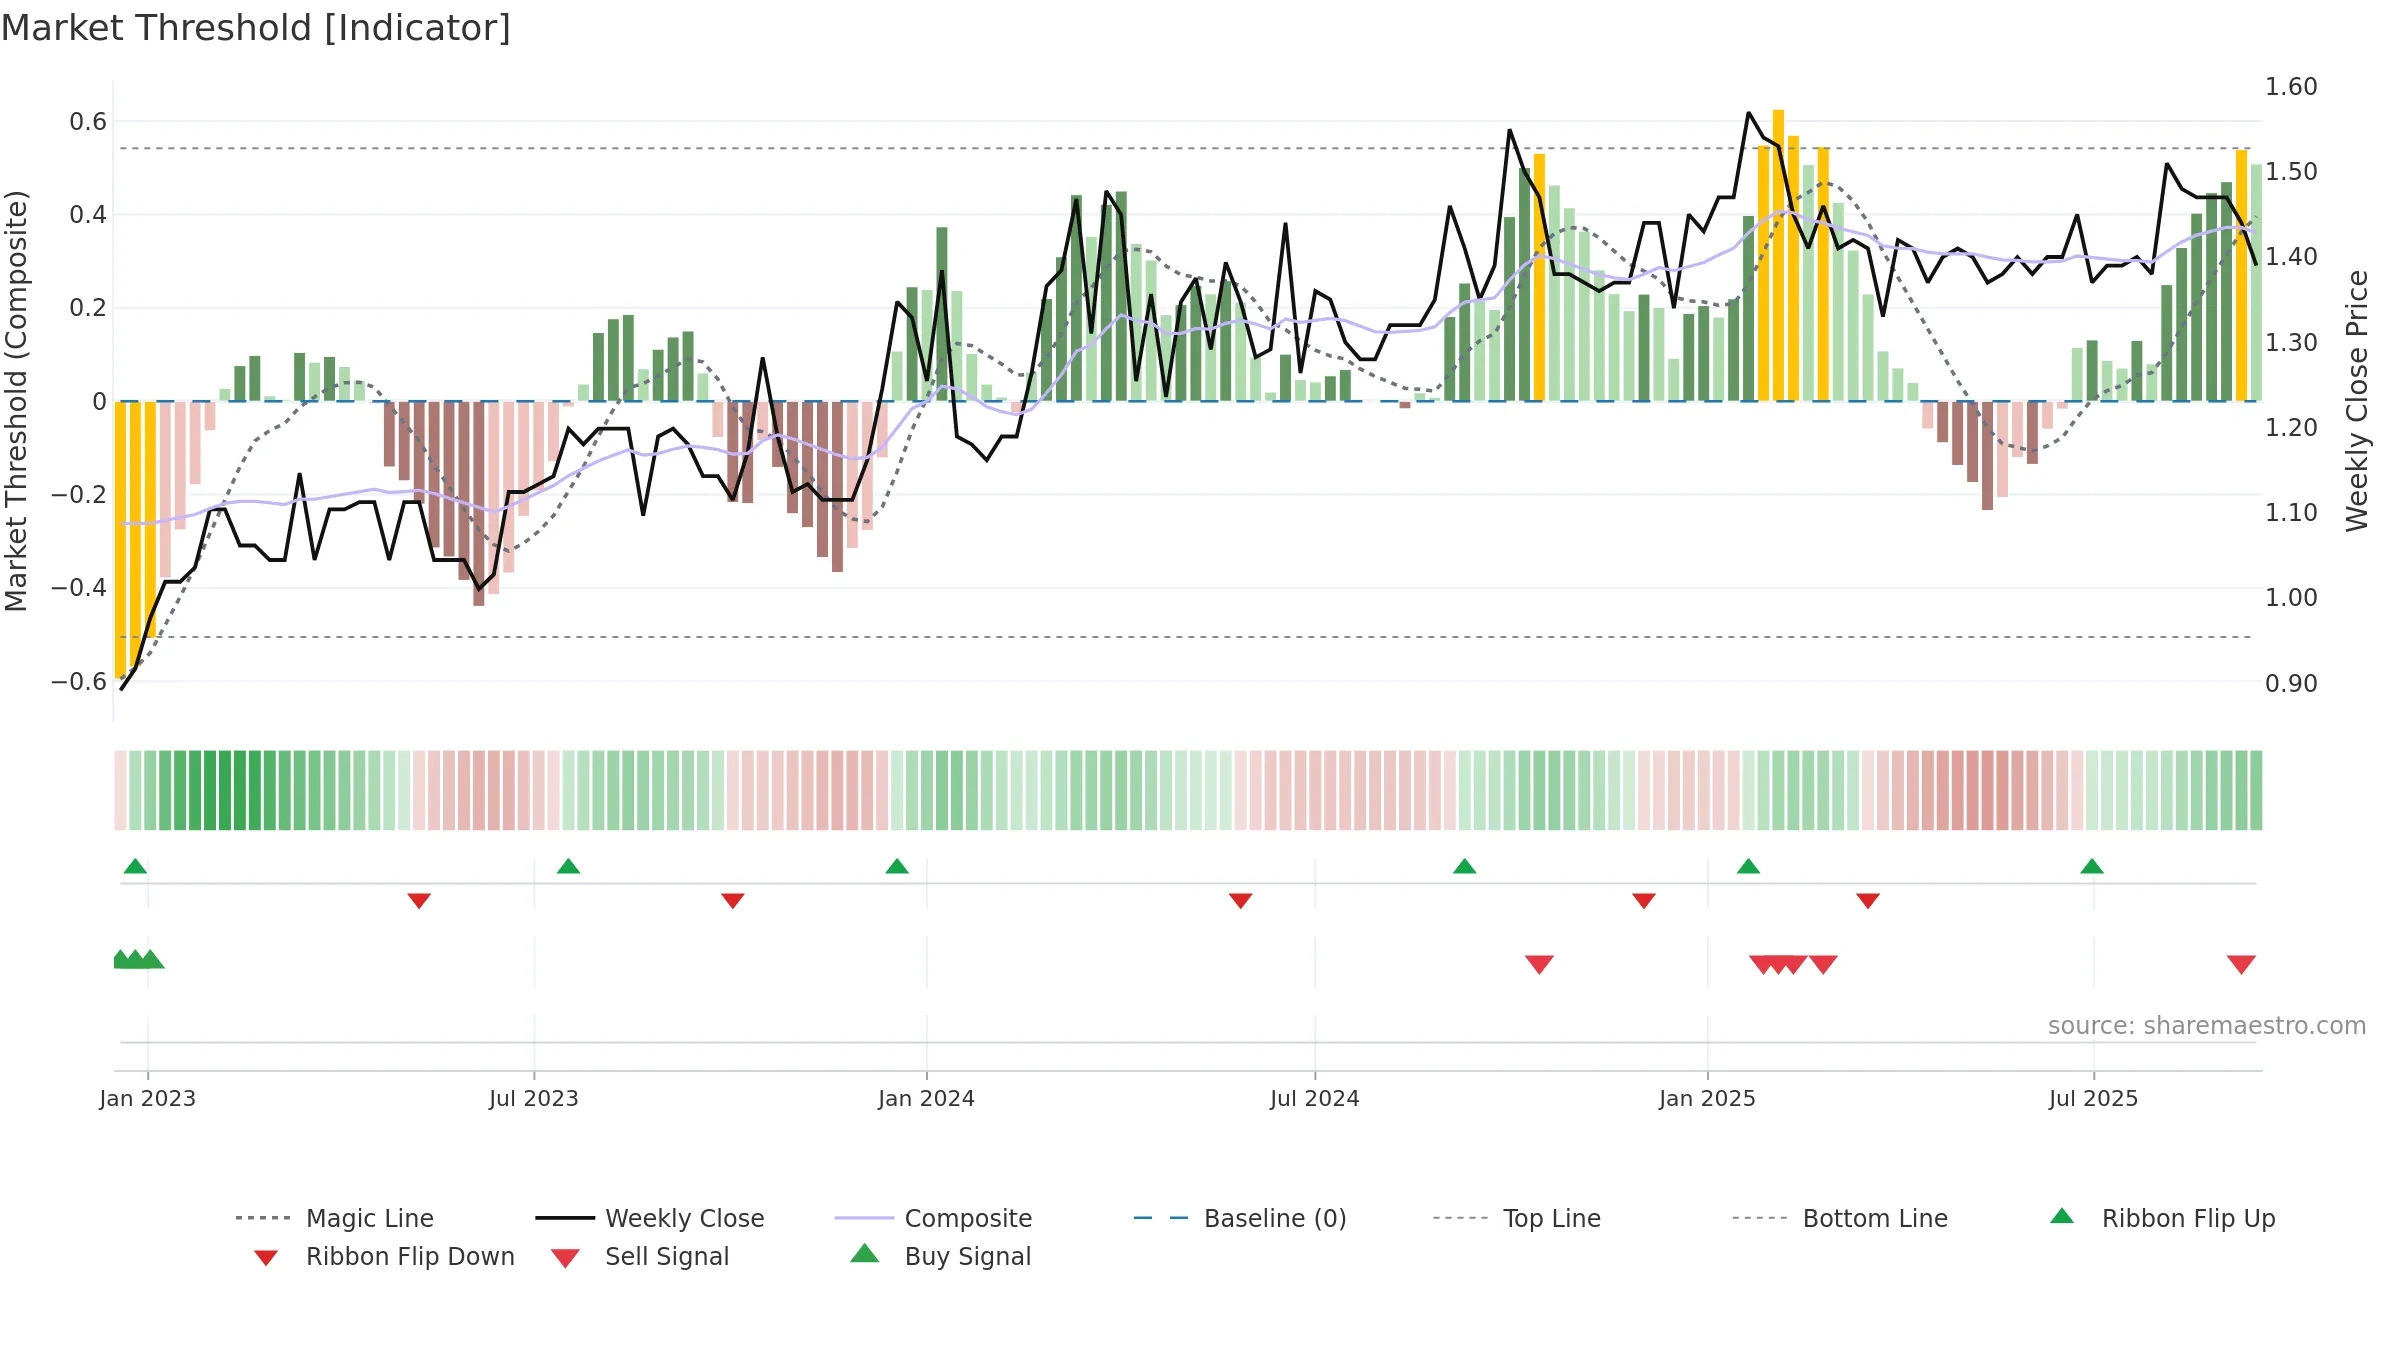Click the Jul 2023 axis label
This screenshot has width=2400, height=1350.
(534, 1098)
